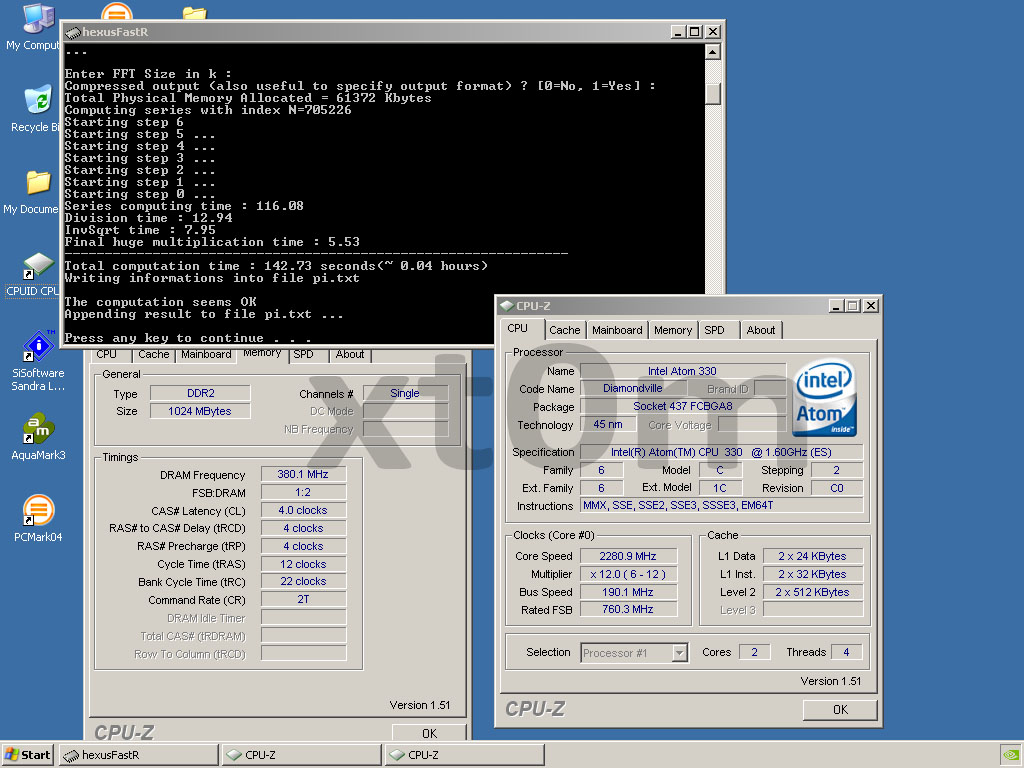The width and height of the screenshot is (1024, 768).
Task: Click DRAM Frequency value 380.1 MHz
Action: click(303, 474)
